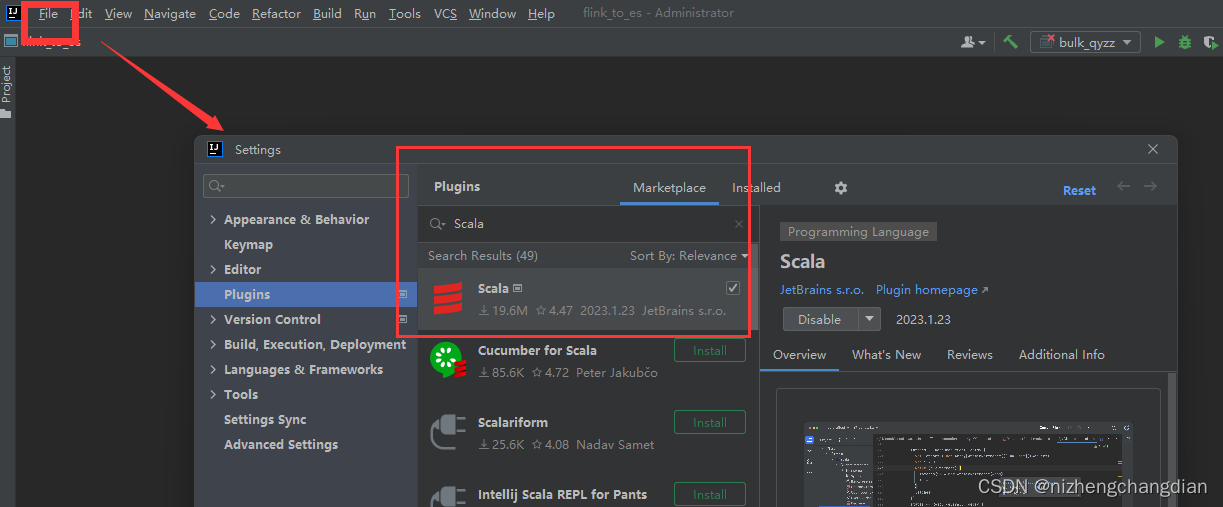The width and height of the screenshot is (1223, 507).
Task: Open the Build menu
Action: [x=327, y=13]
